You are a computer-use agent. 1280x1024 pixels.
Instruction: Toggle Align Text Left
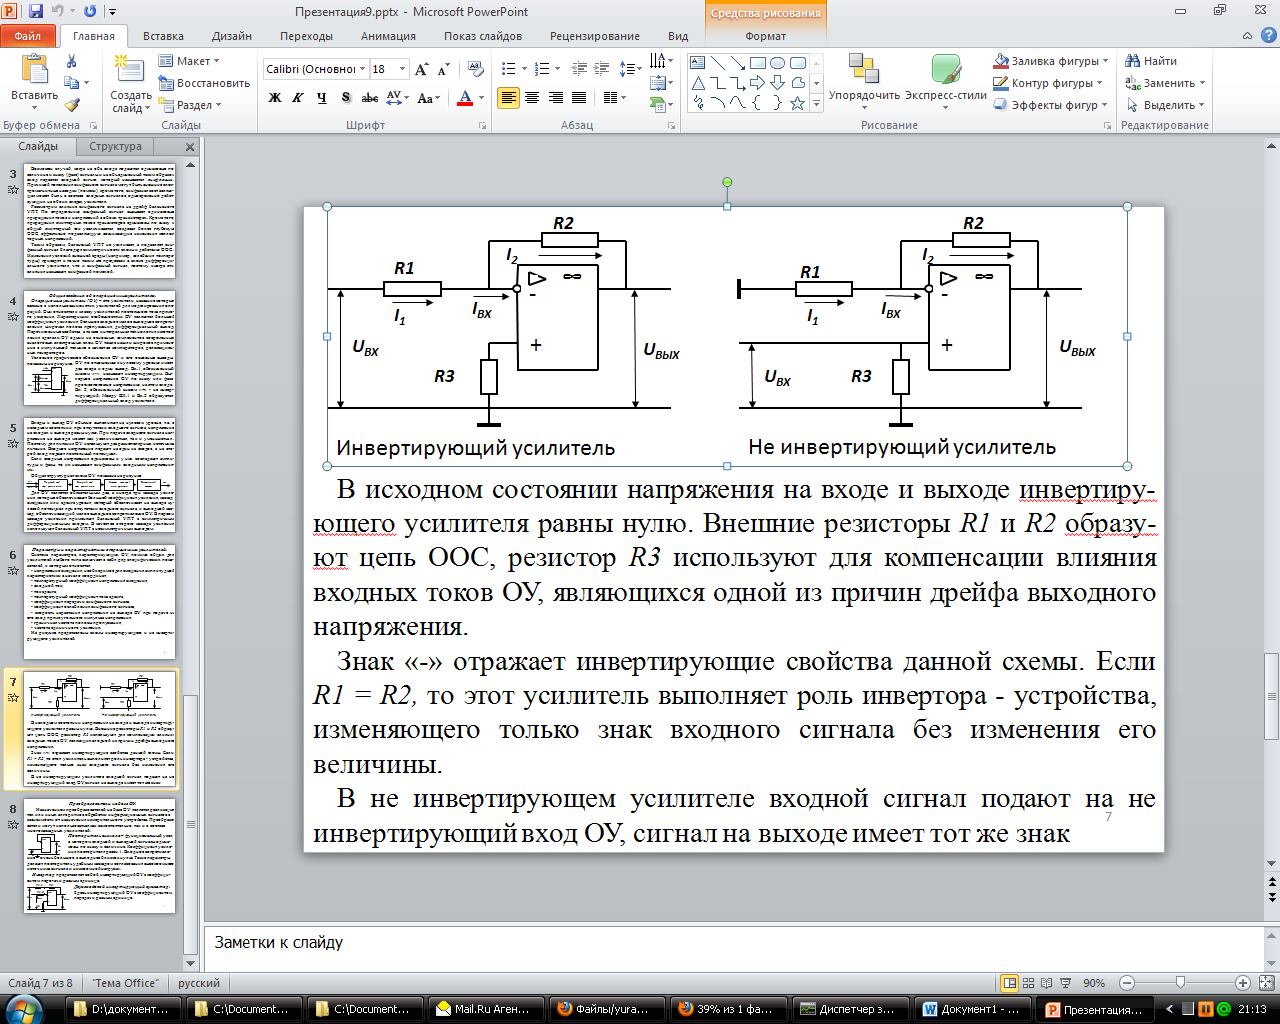[509, 98]
